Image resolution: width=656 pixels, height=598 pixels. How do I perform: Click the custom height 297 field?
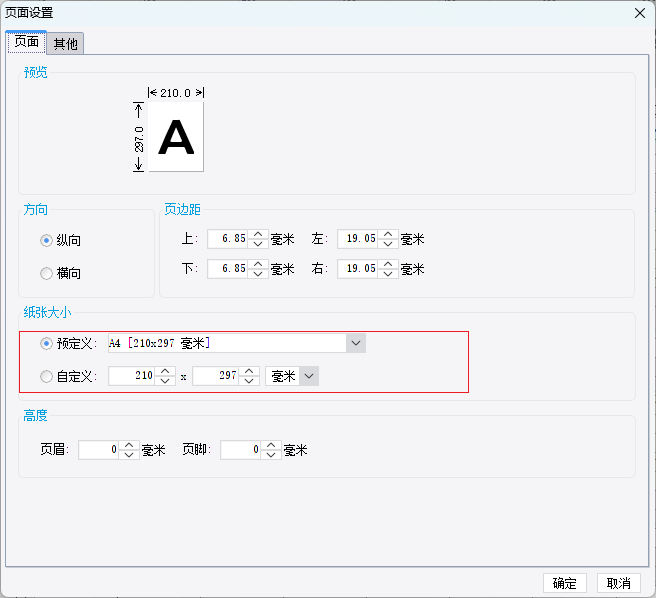click(216, 376)
